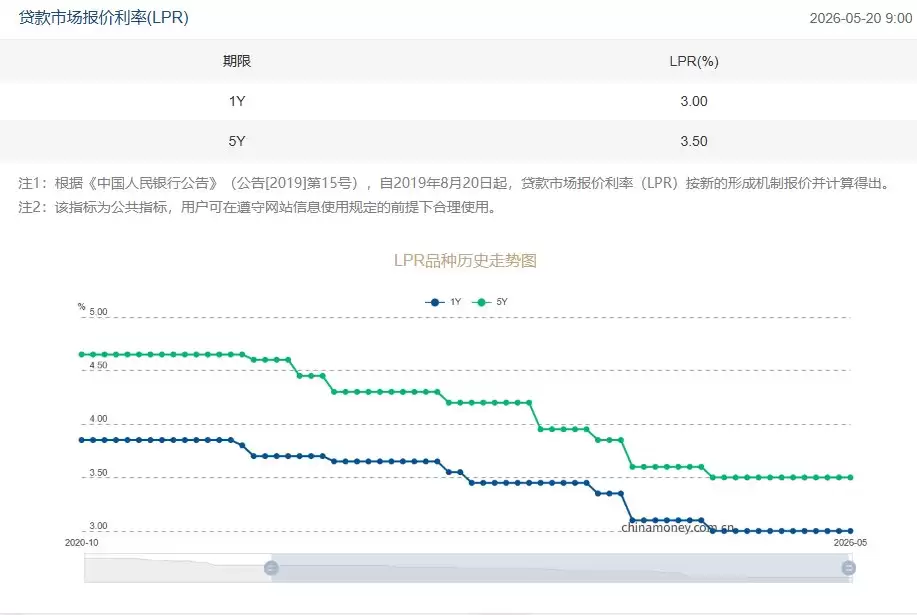Toggle the 1Y series legend entry
The image size is (917, 615).
point(443,302)
